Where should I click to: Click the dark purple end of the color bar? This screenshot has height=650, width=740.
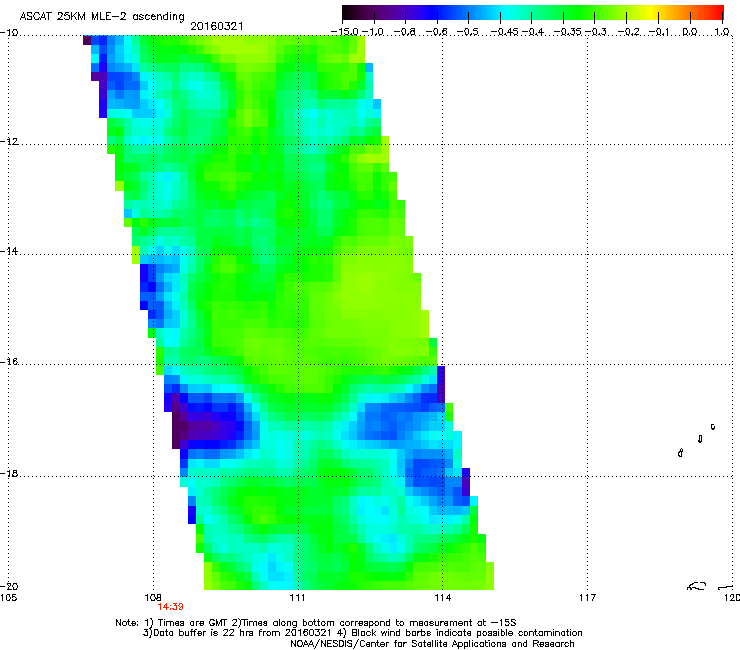tap(349, 12)
